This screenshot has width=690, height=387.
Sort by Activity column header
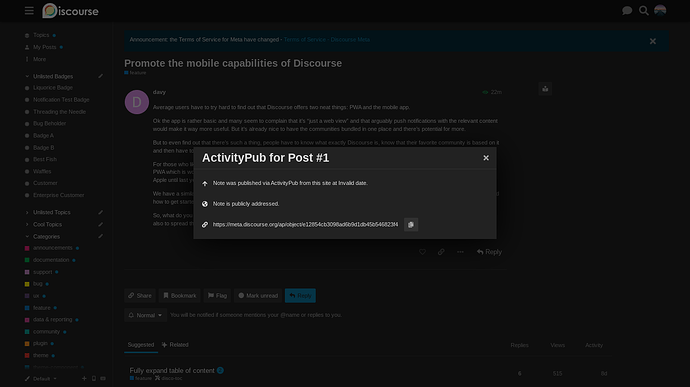click(594, 345)
